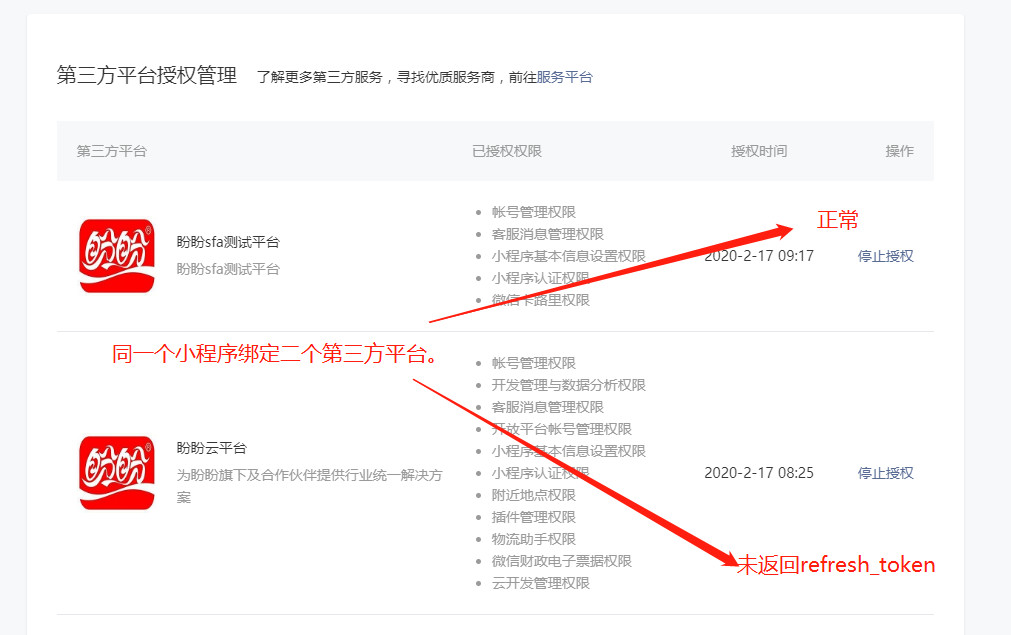Select the 为盼盼旗下及合作伙伴 description text
Screen dimensions: 1011x635
(309, 486)
